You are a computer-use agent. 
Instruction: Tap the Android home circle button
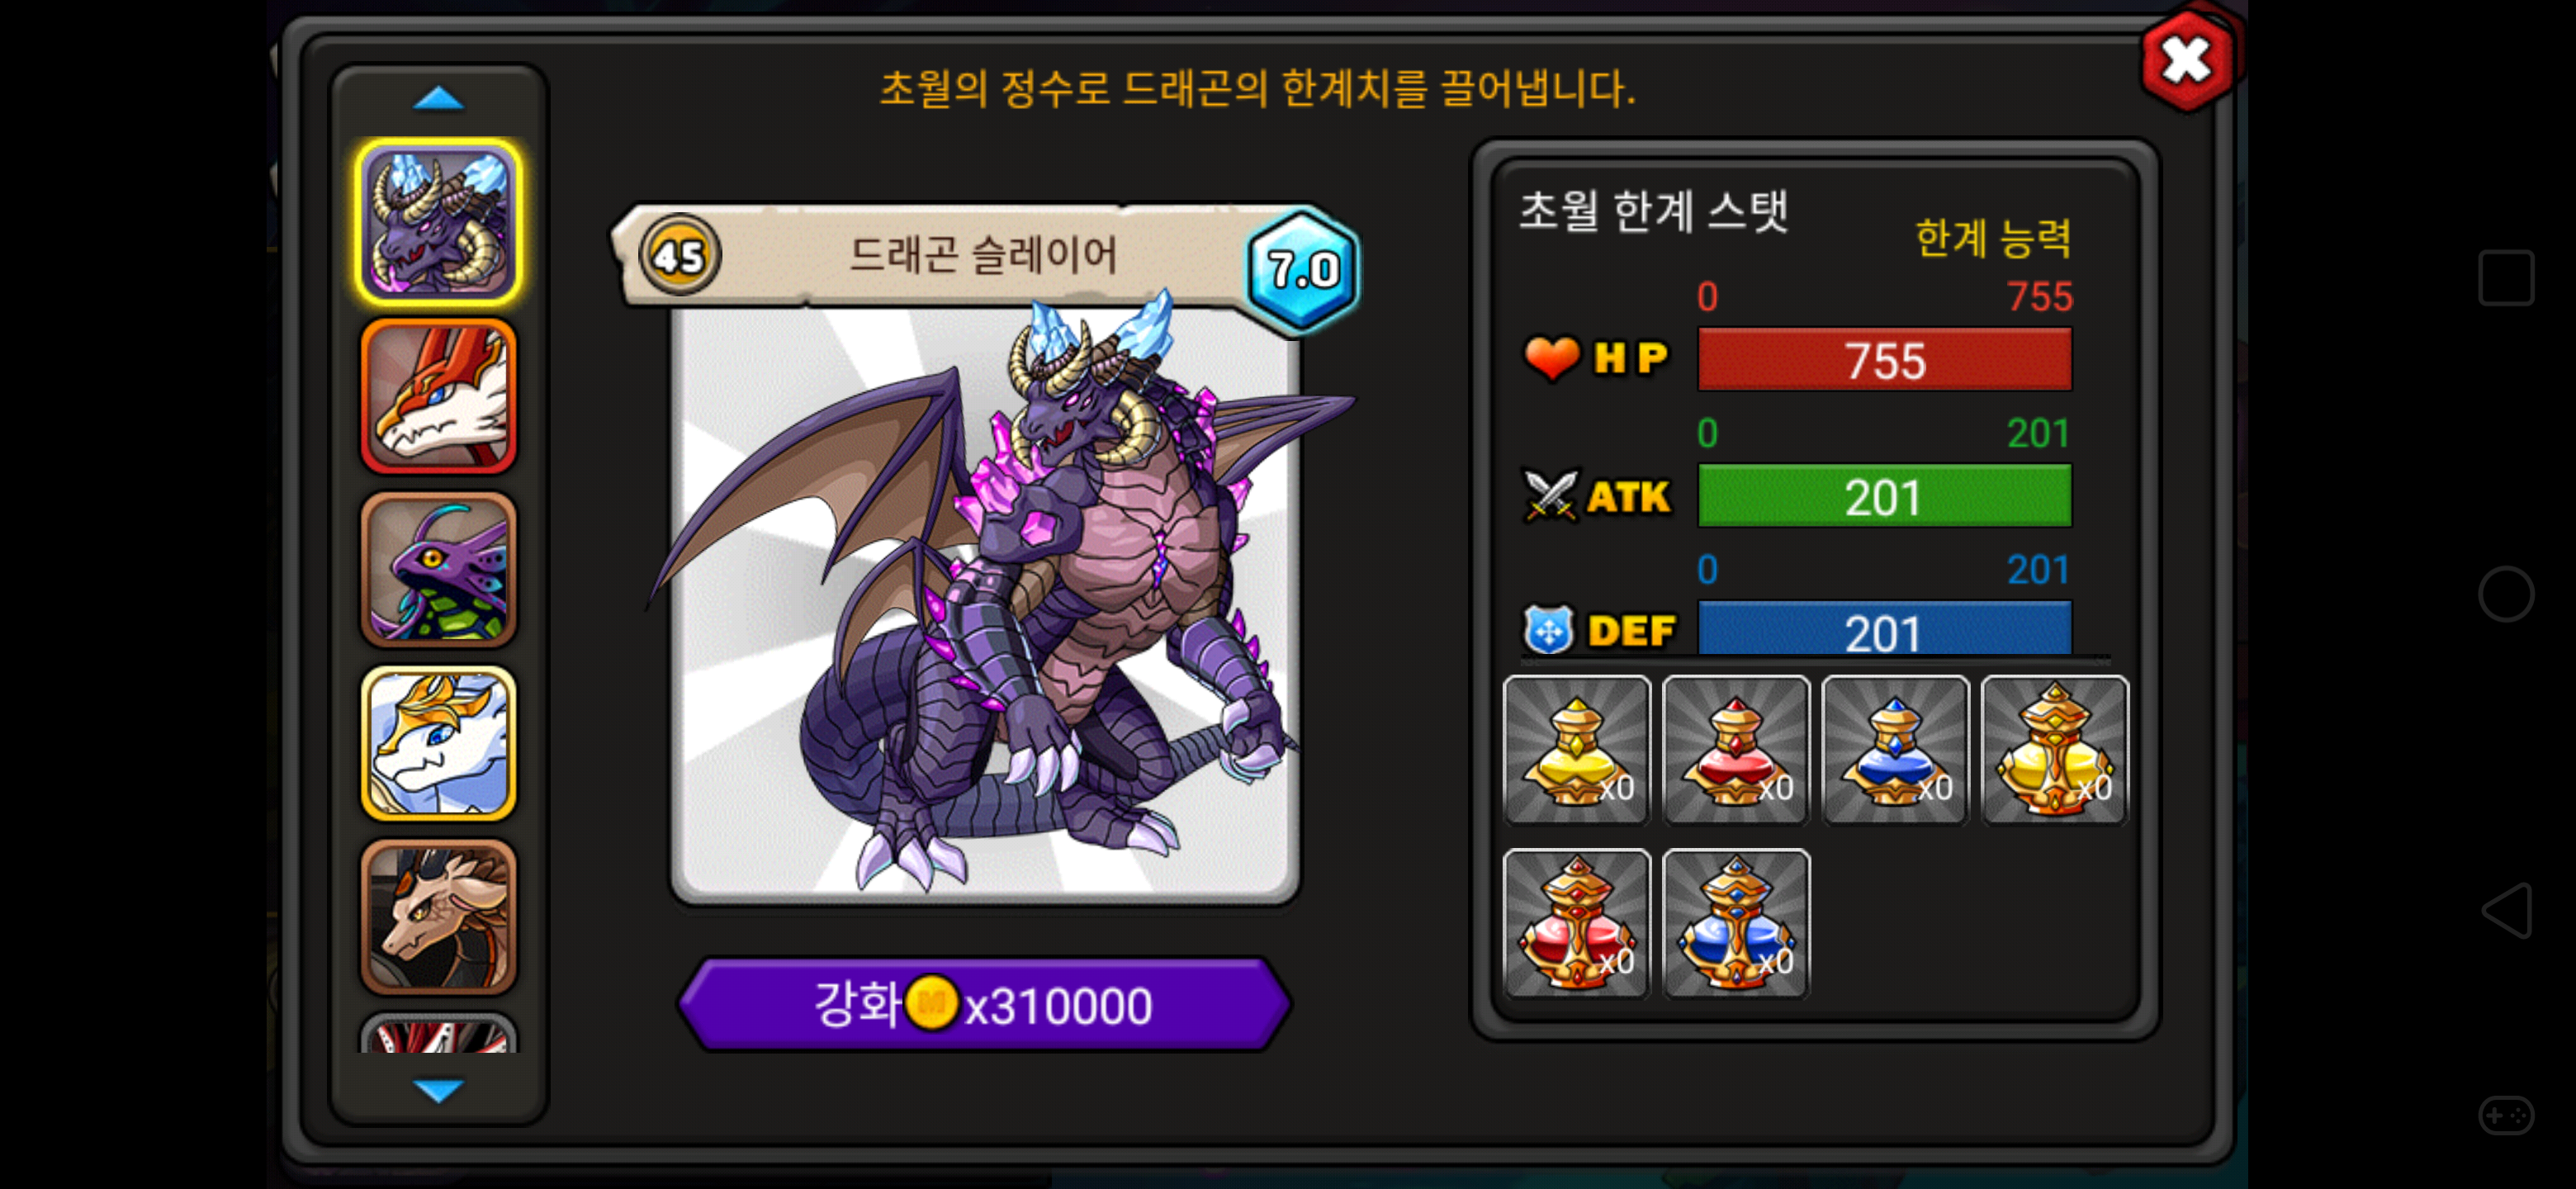click(x=2506, y=594)
